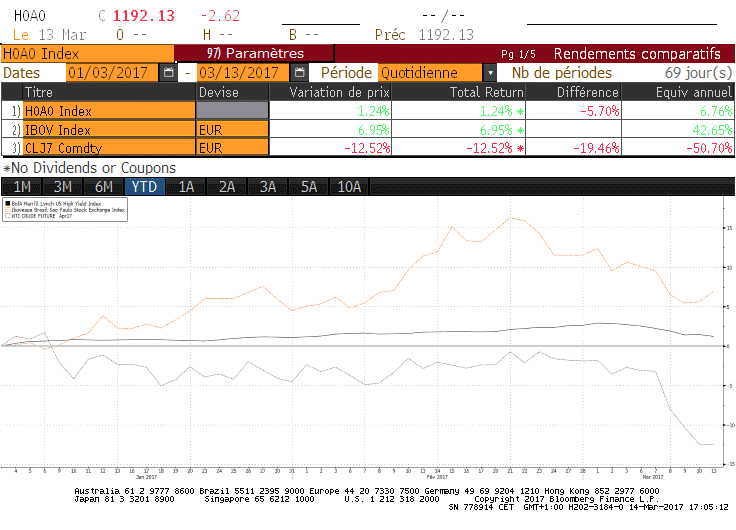
Task: Click the 42.65% Equiv annuel value
Action: pos(712,130)
